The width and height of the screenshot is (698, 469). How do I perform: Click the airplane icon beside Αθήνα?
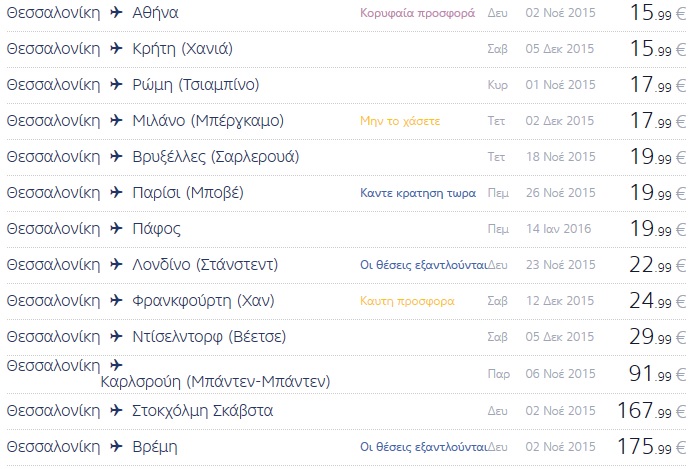tap(116, 12)
